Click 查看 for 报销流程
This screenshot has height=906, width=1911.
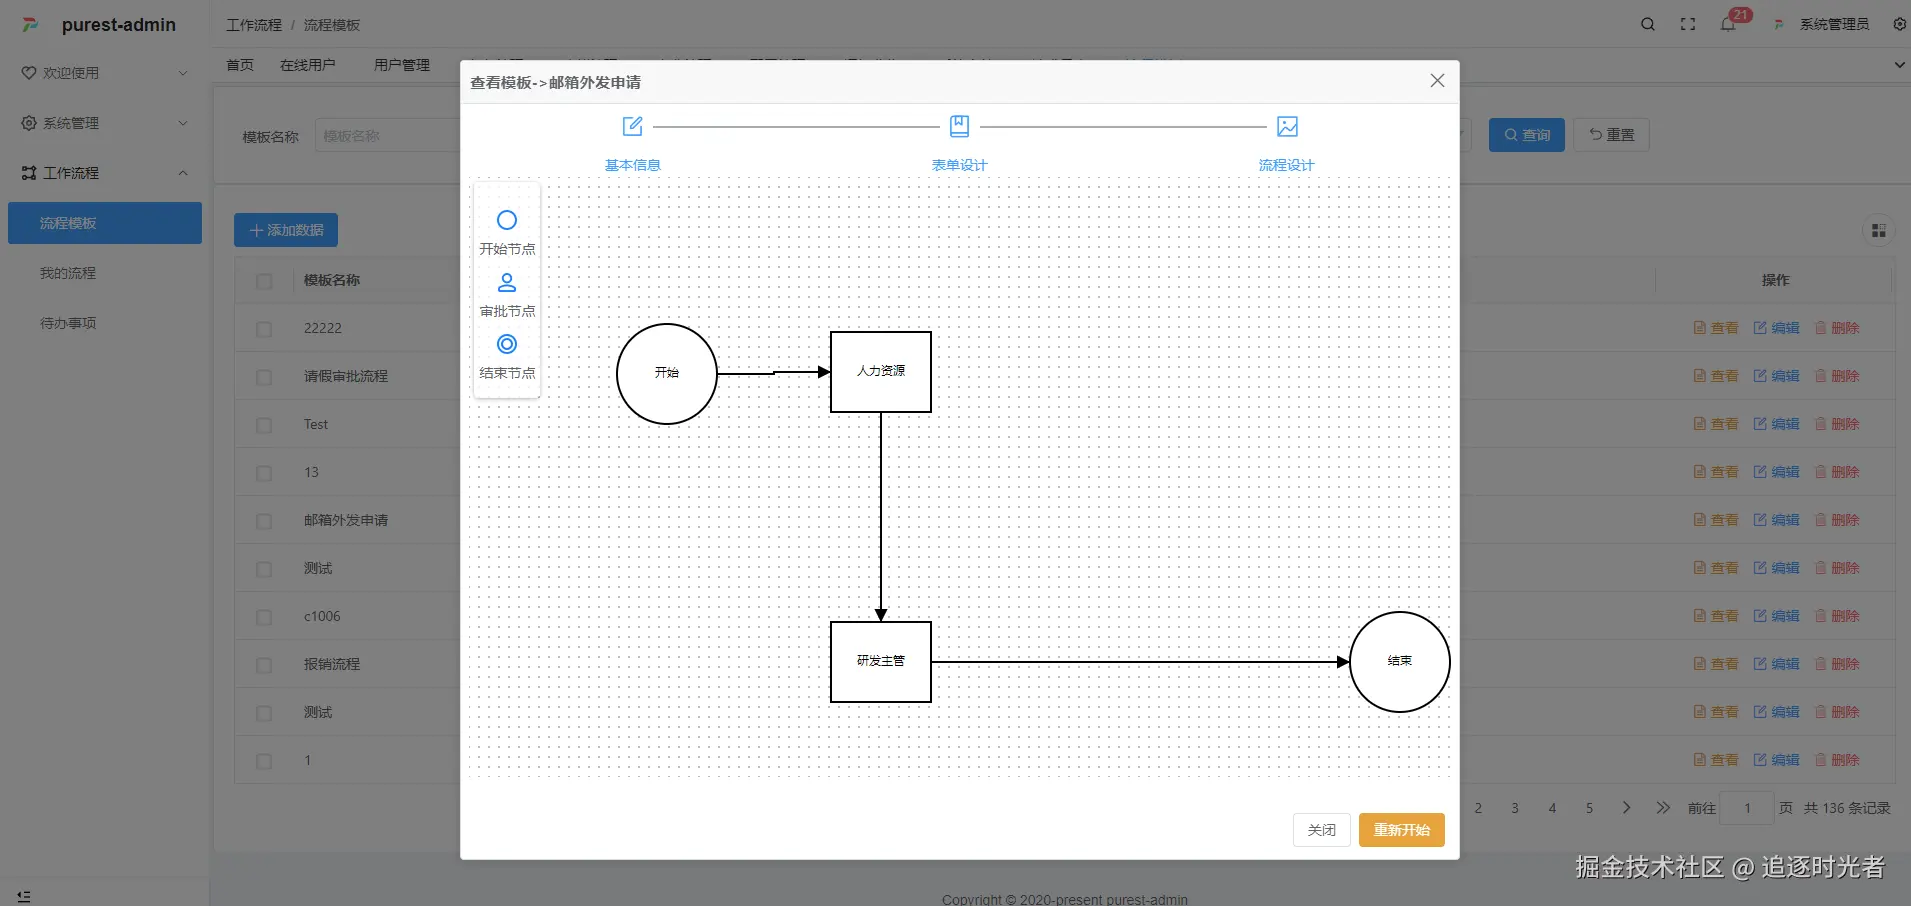(x=1716, y=664)
